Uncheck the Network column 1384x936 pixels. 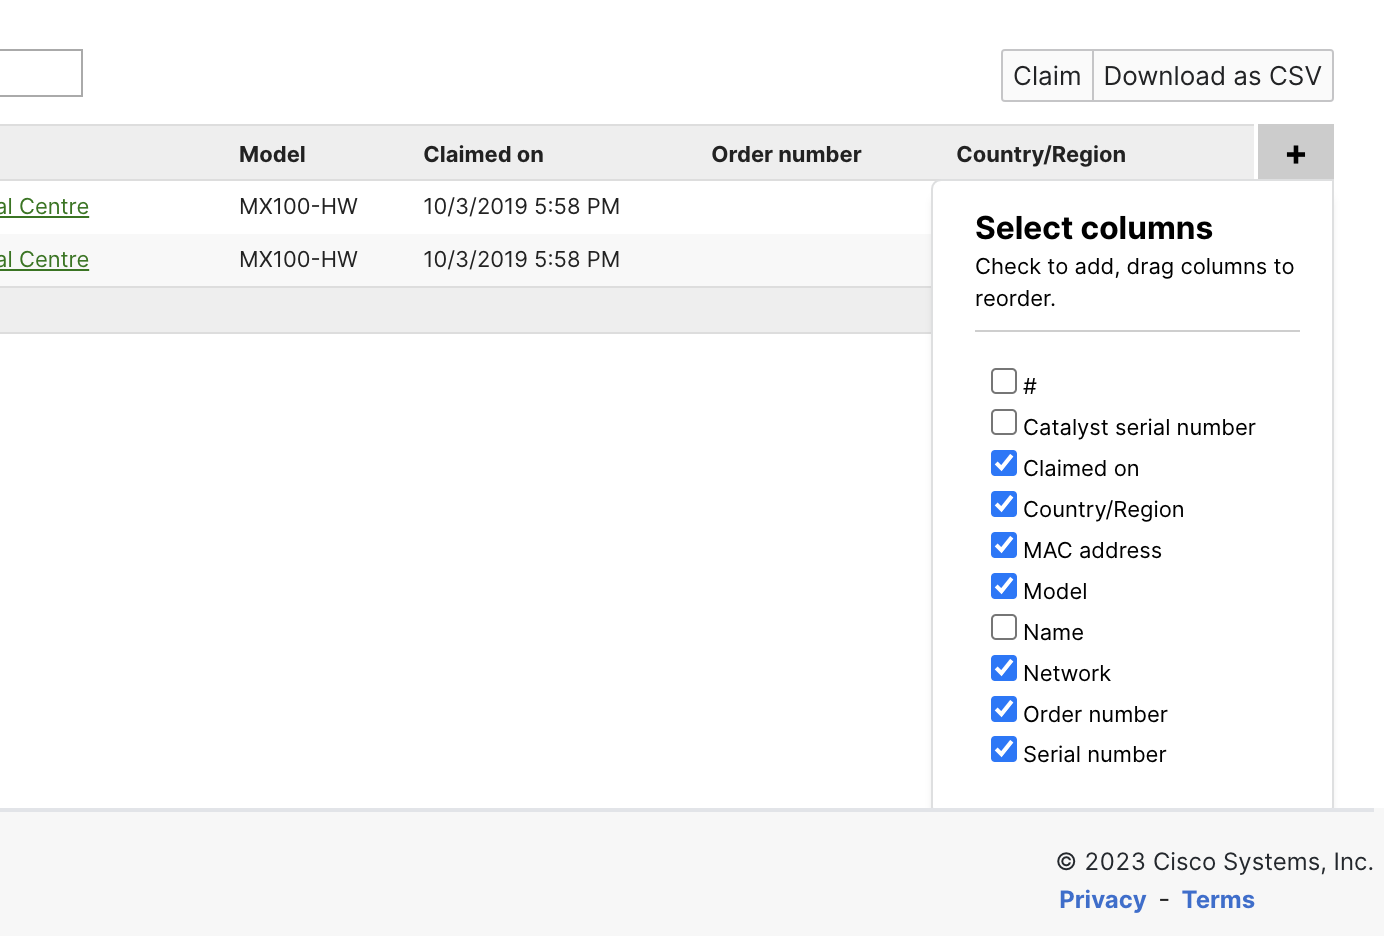click(1003, 668)
